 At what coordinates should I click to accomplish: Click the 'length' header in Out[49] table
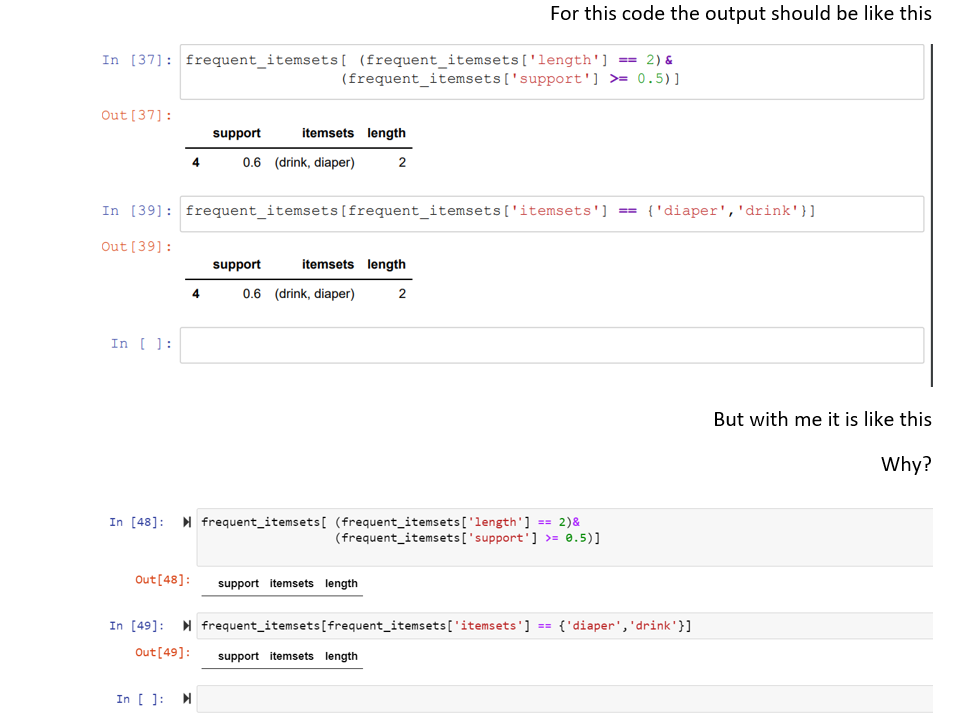341,656
